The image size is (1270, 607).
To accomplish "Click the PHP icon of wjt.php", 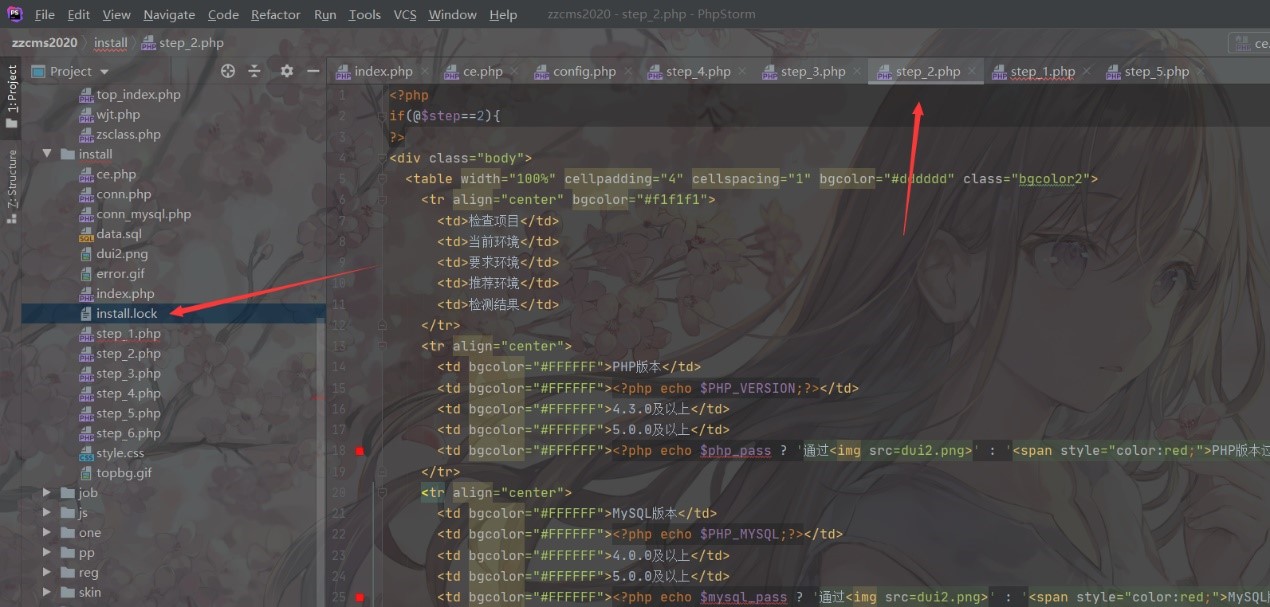I will pyautogui.click(x=86, y=115).
